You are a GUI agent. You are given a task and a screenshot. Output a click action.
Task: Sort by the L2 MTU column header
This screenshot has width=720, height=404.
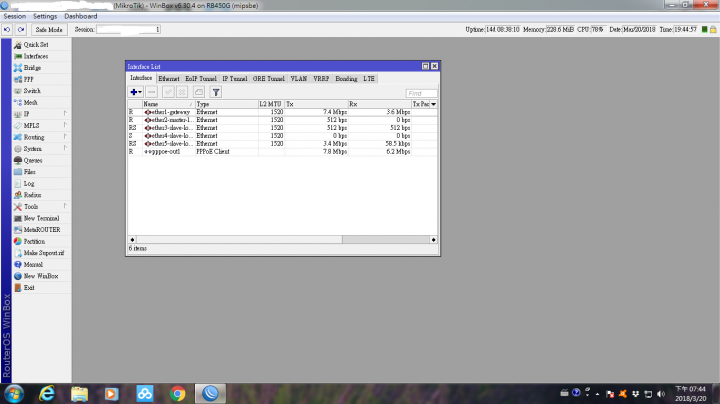(271, 104)
